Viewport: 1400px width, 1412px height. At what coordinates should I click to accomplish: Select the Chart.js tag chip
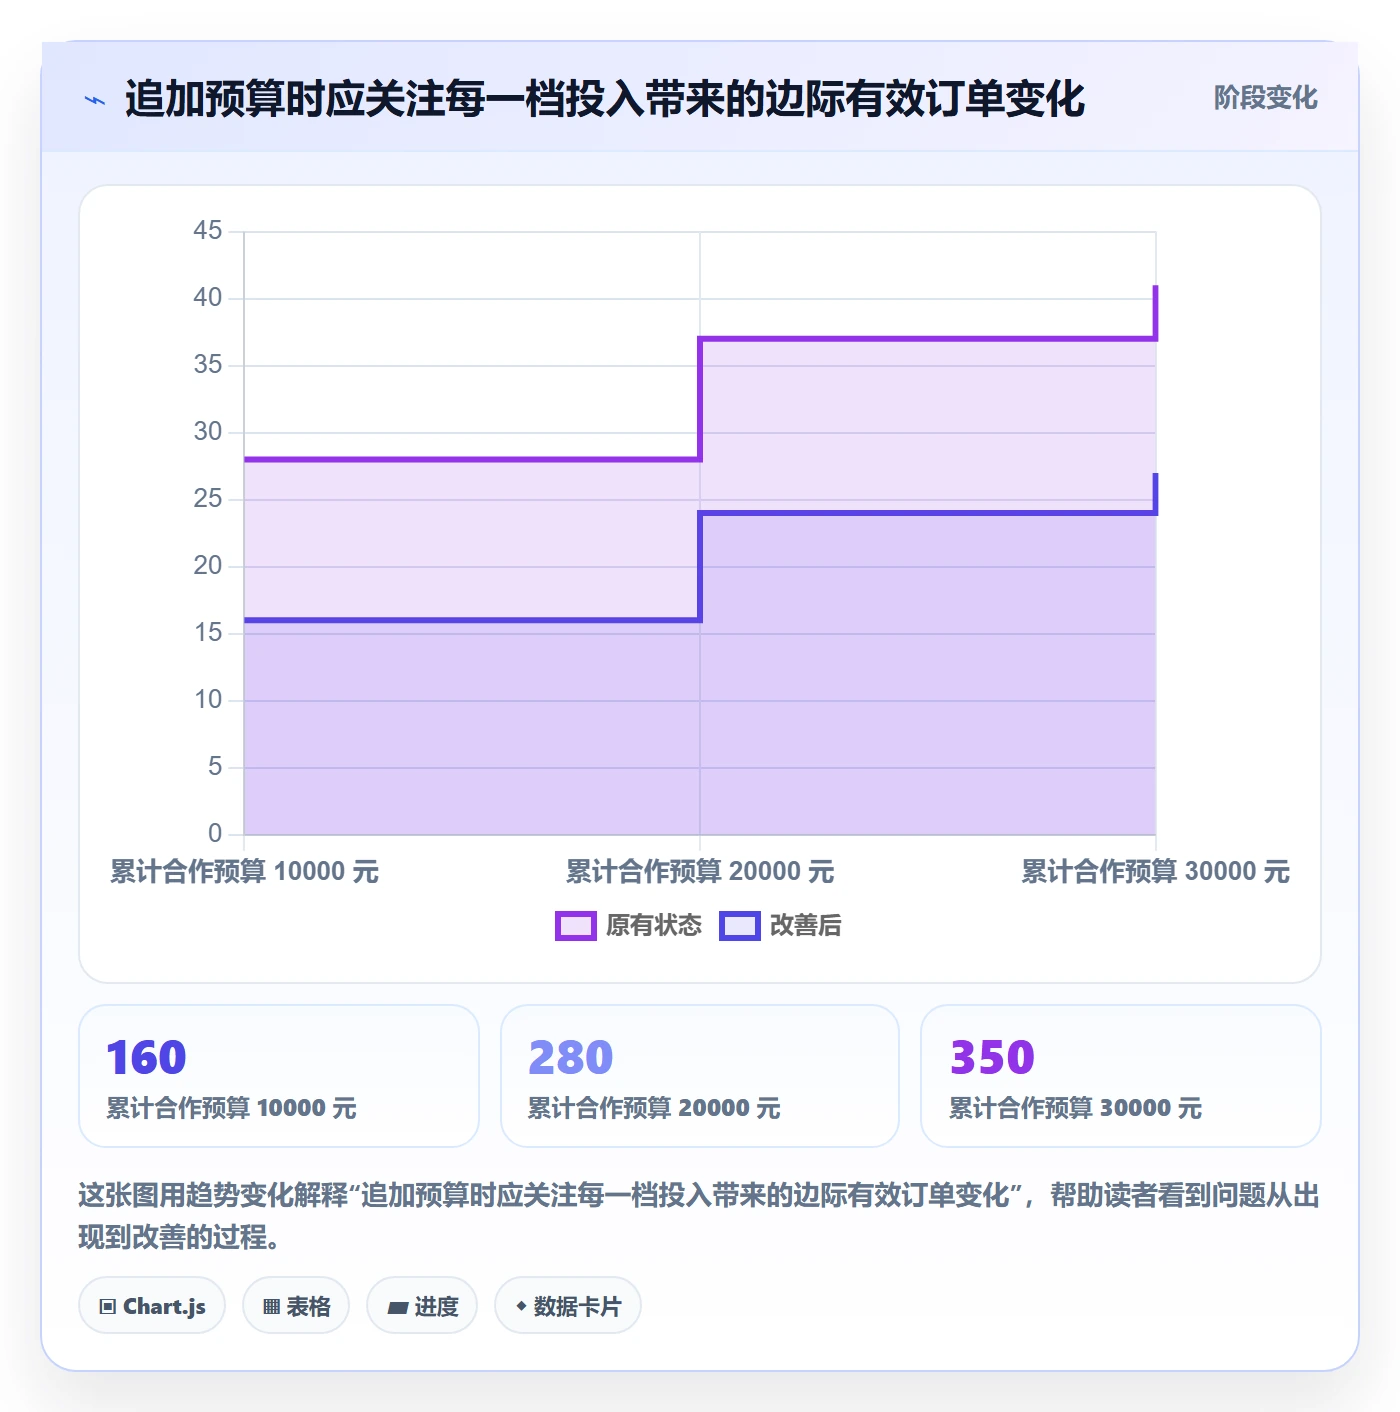(152, 1305)
